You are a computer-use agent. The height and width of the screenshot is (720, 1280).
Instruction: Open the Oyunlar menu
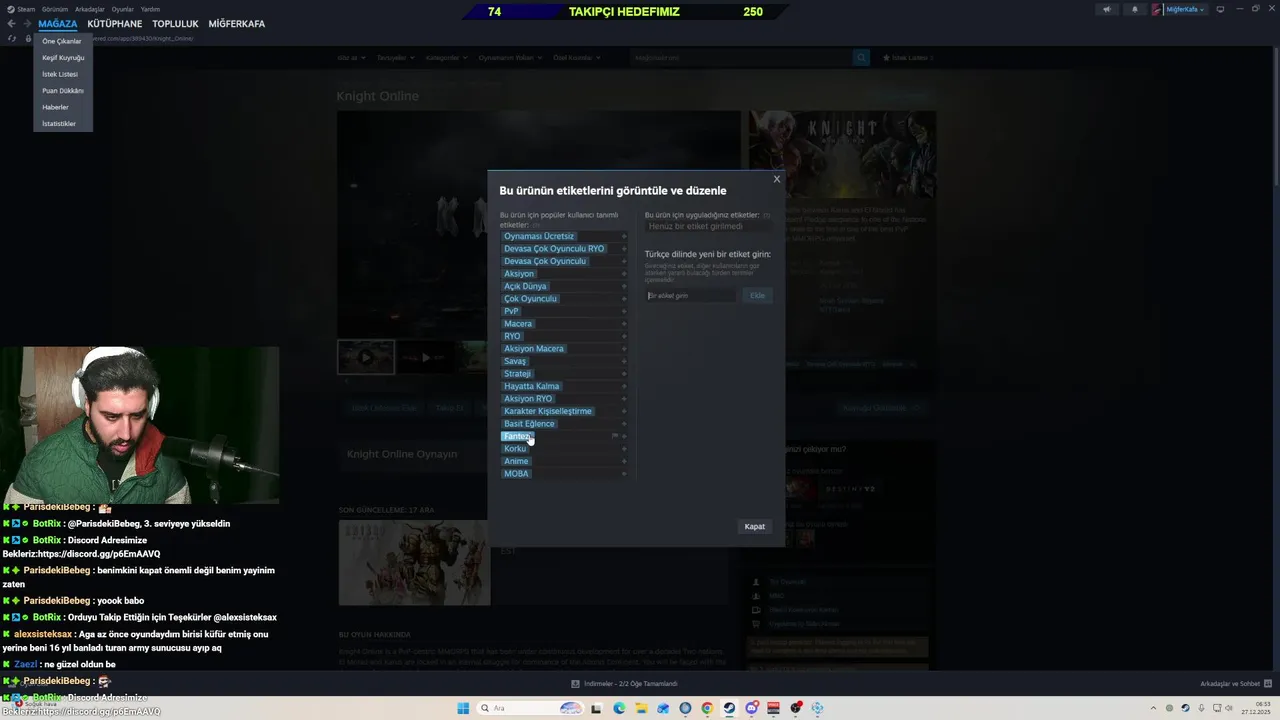[x=122, y=9]
